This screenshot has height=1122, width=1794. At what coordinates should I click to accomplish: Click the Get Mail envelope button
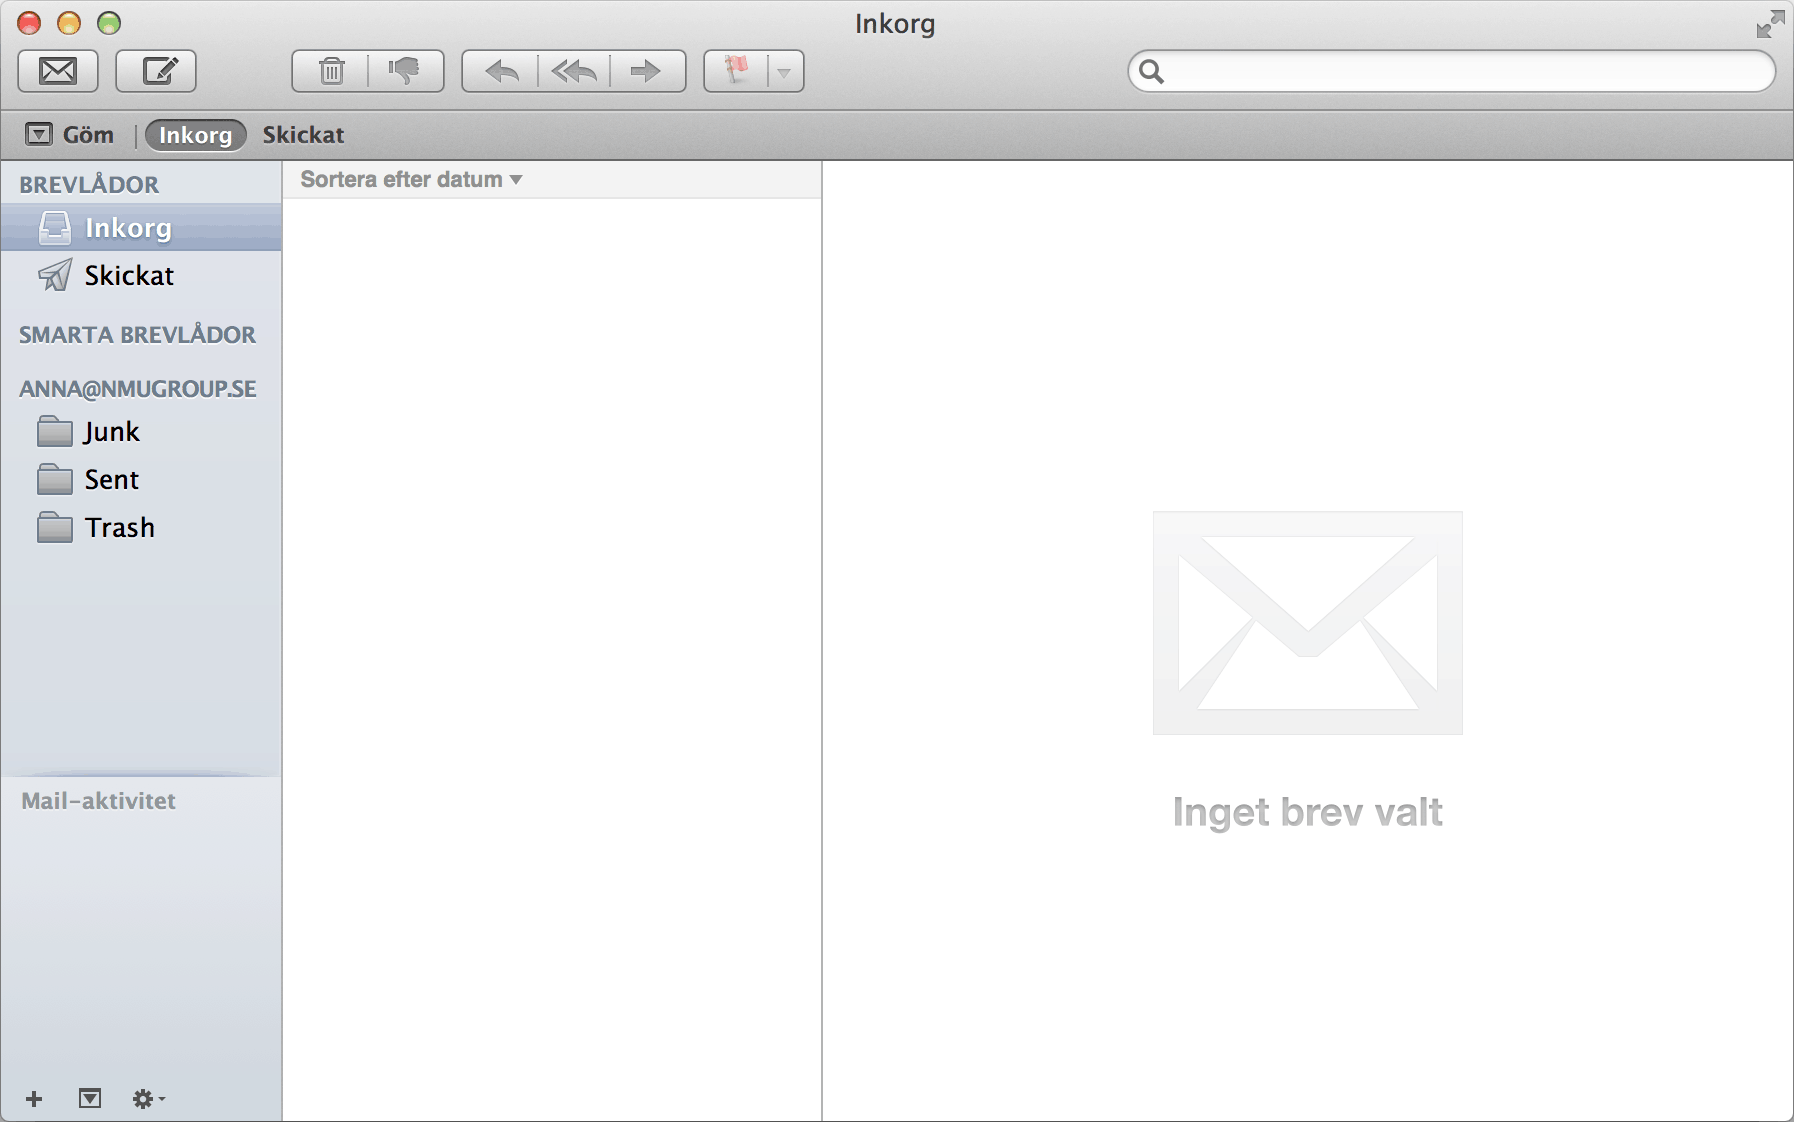[x=58, y=71]
